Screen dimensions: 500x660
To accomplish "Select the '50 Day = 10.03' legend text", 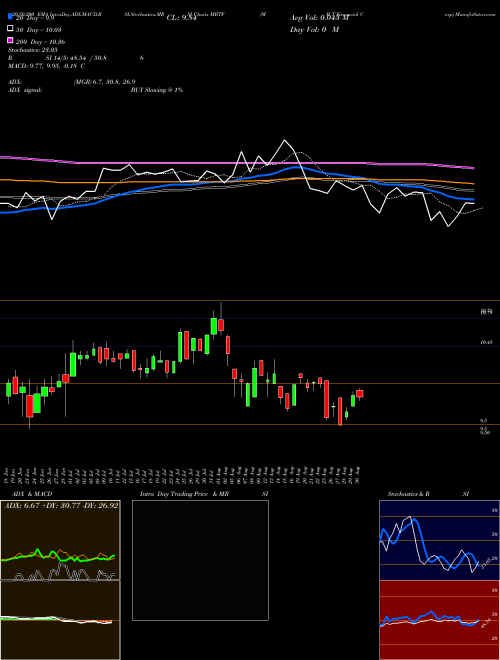I will click(x=38, y=29).
